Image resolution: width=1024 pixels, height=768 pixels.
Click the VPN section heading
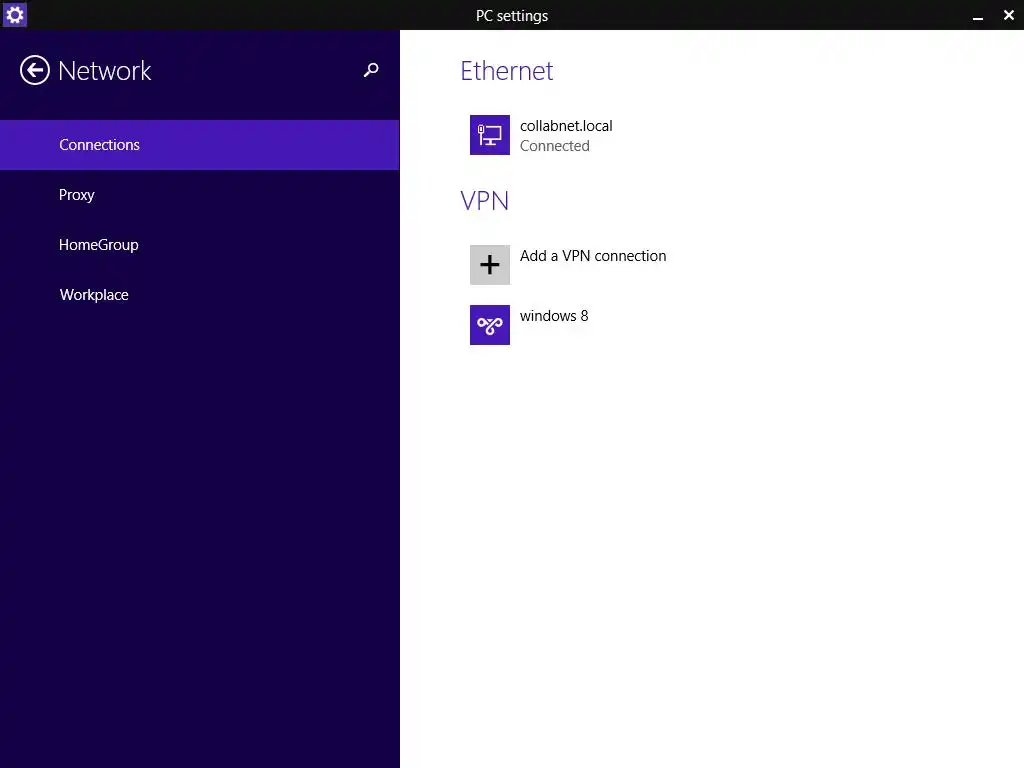click(485, 201)
